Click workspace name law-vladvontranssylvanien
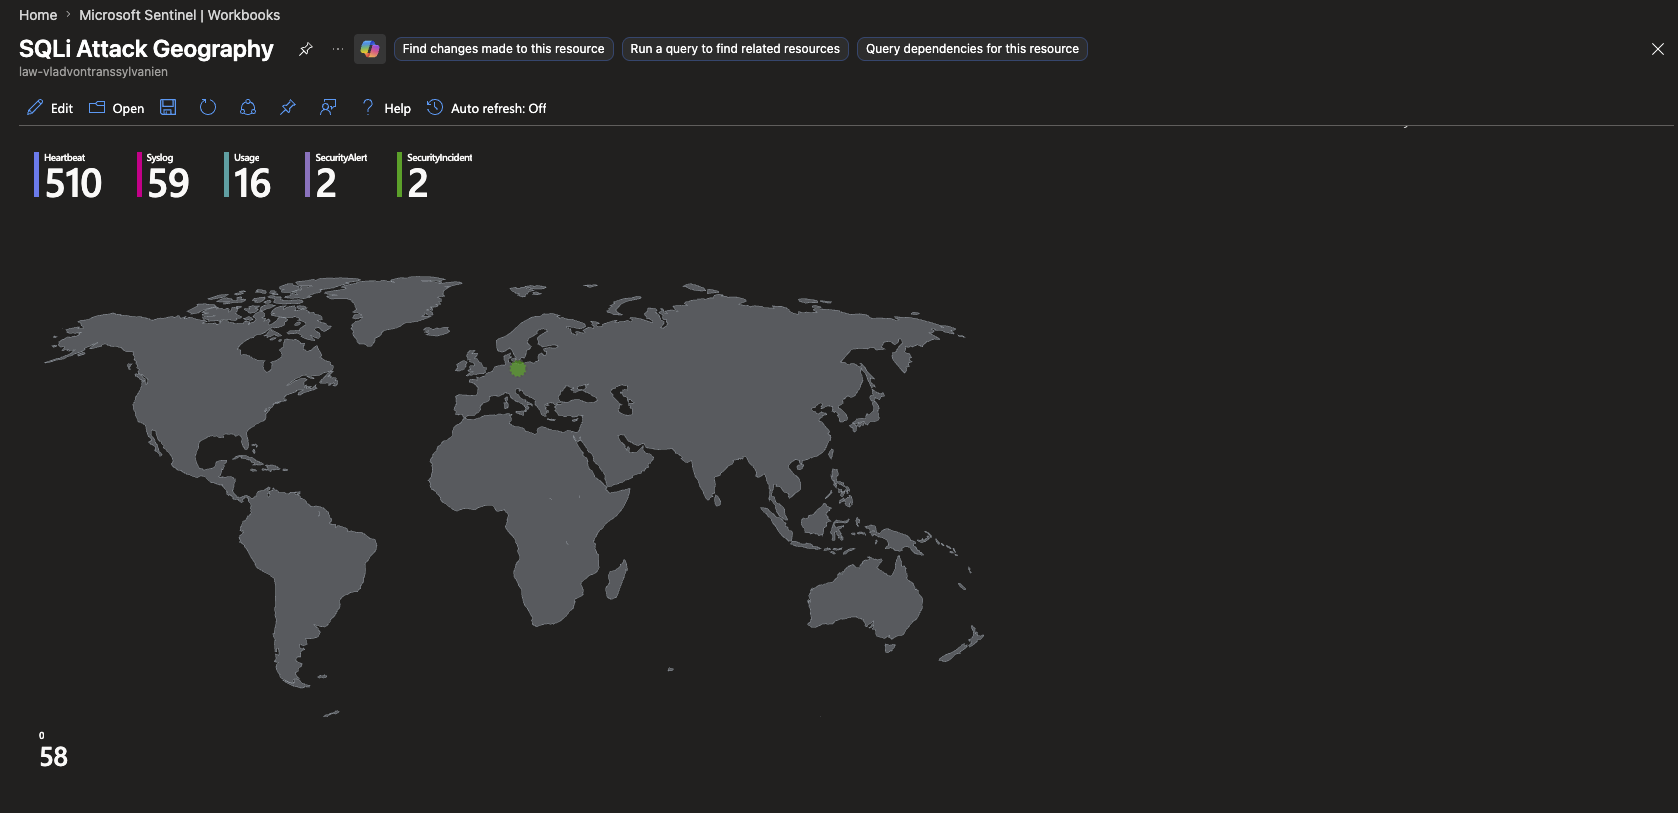 (x=93, y=72)
